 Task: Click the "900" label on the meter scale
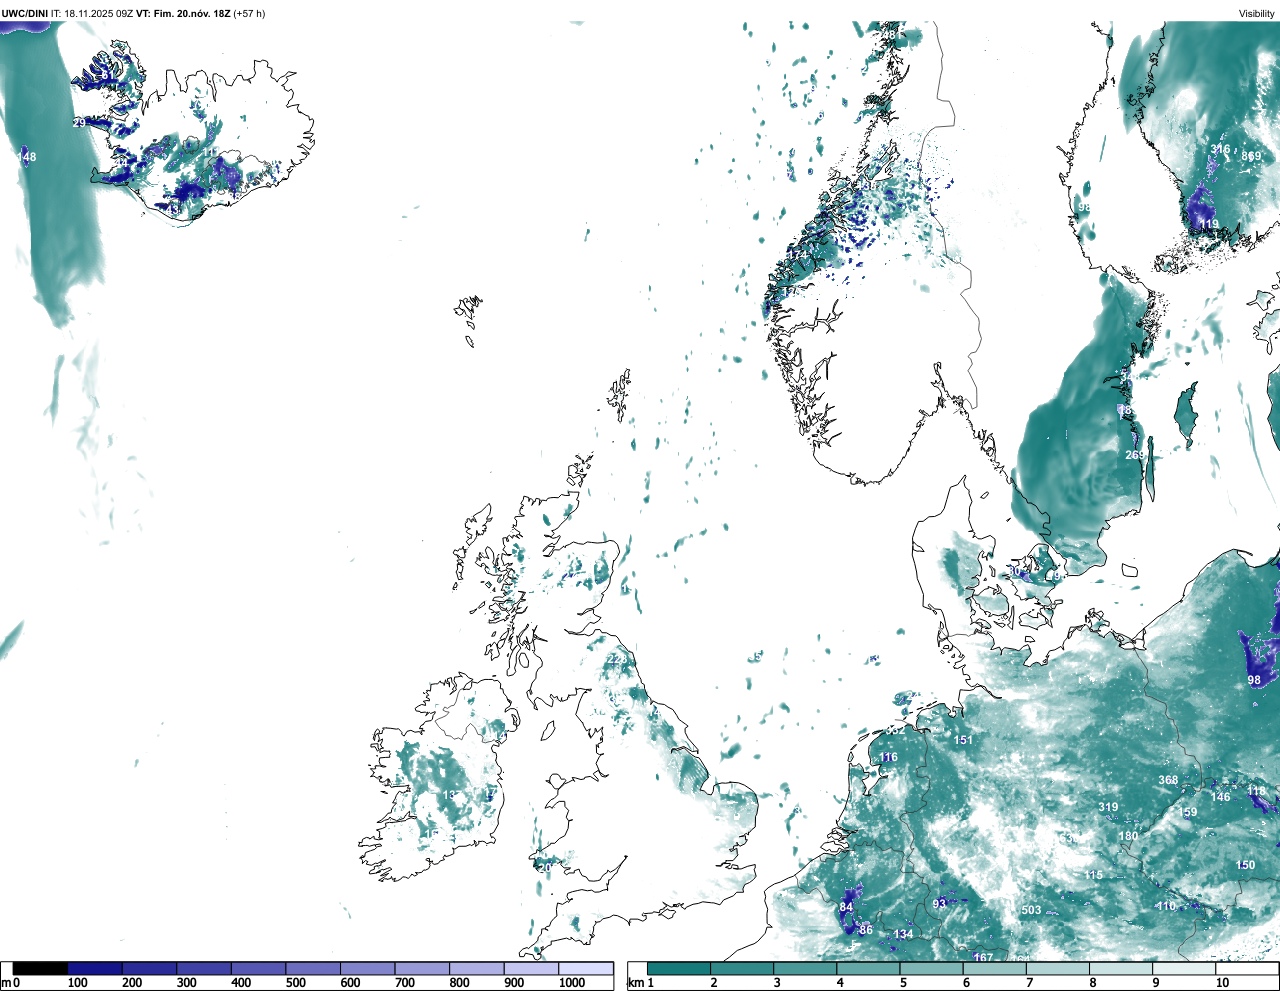click(514, 983)
